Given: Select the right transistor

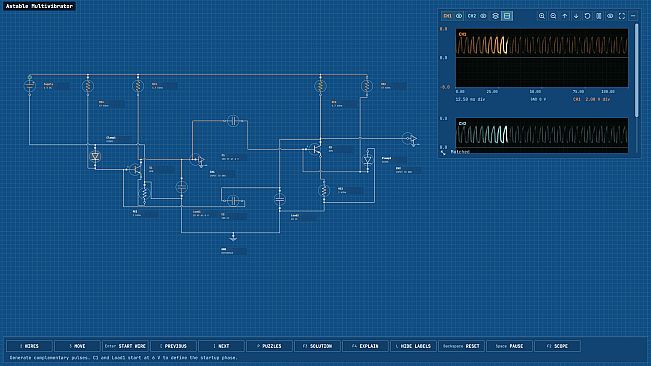Looking at the screenshot, I should point(316,149).
